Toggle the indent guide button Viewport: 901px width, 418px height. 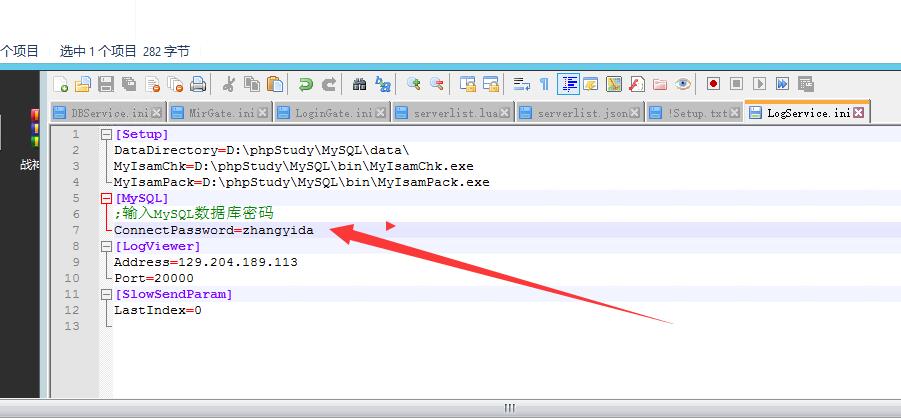tap(568, 85)
